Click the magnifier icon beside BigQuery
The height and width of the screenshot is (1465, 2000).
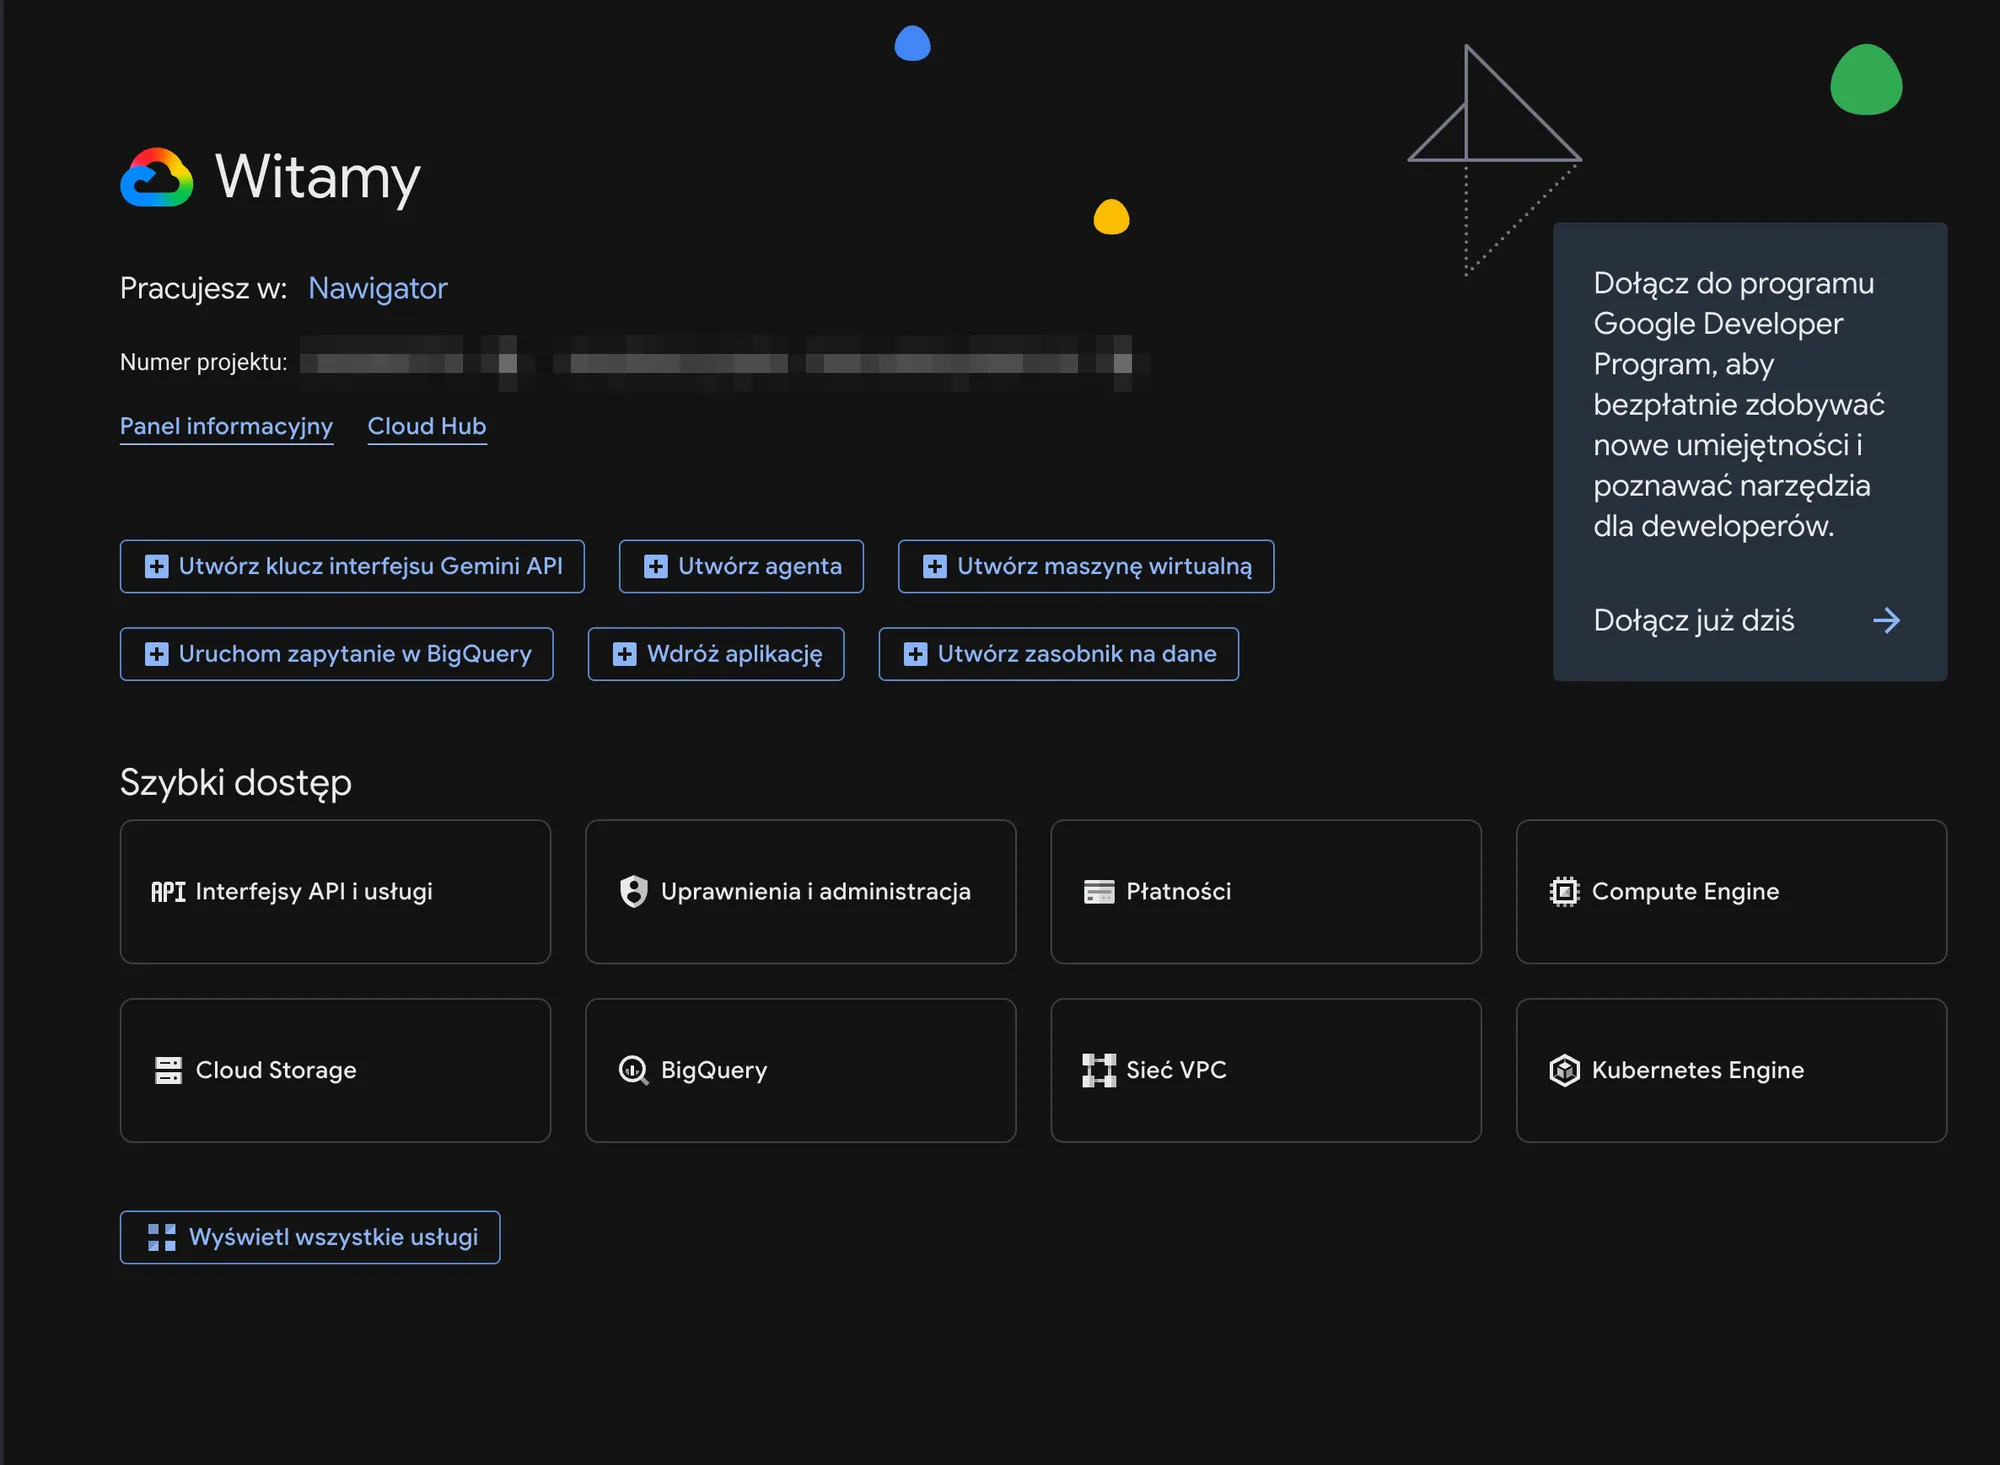pos(634,1070)
